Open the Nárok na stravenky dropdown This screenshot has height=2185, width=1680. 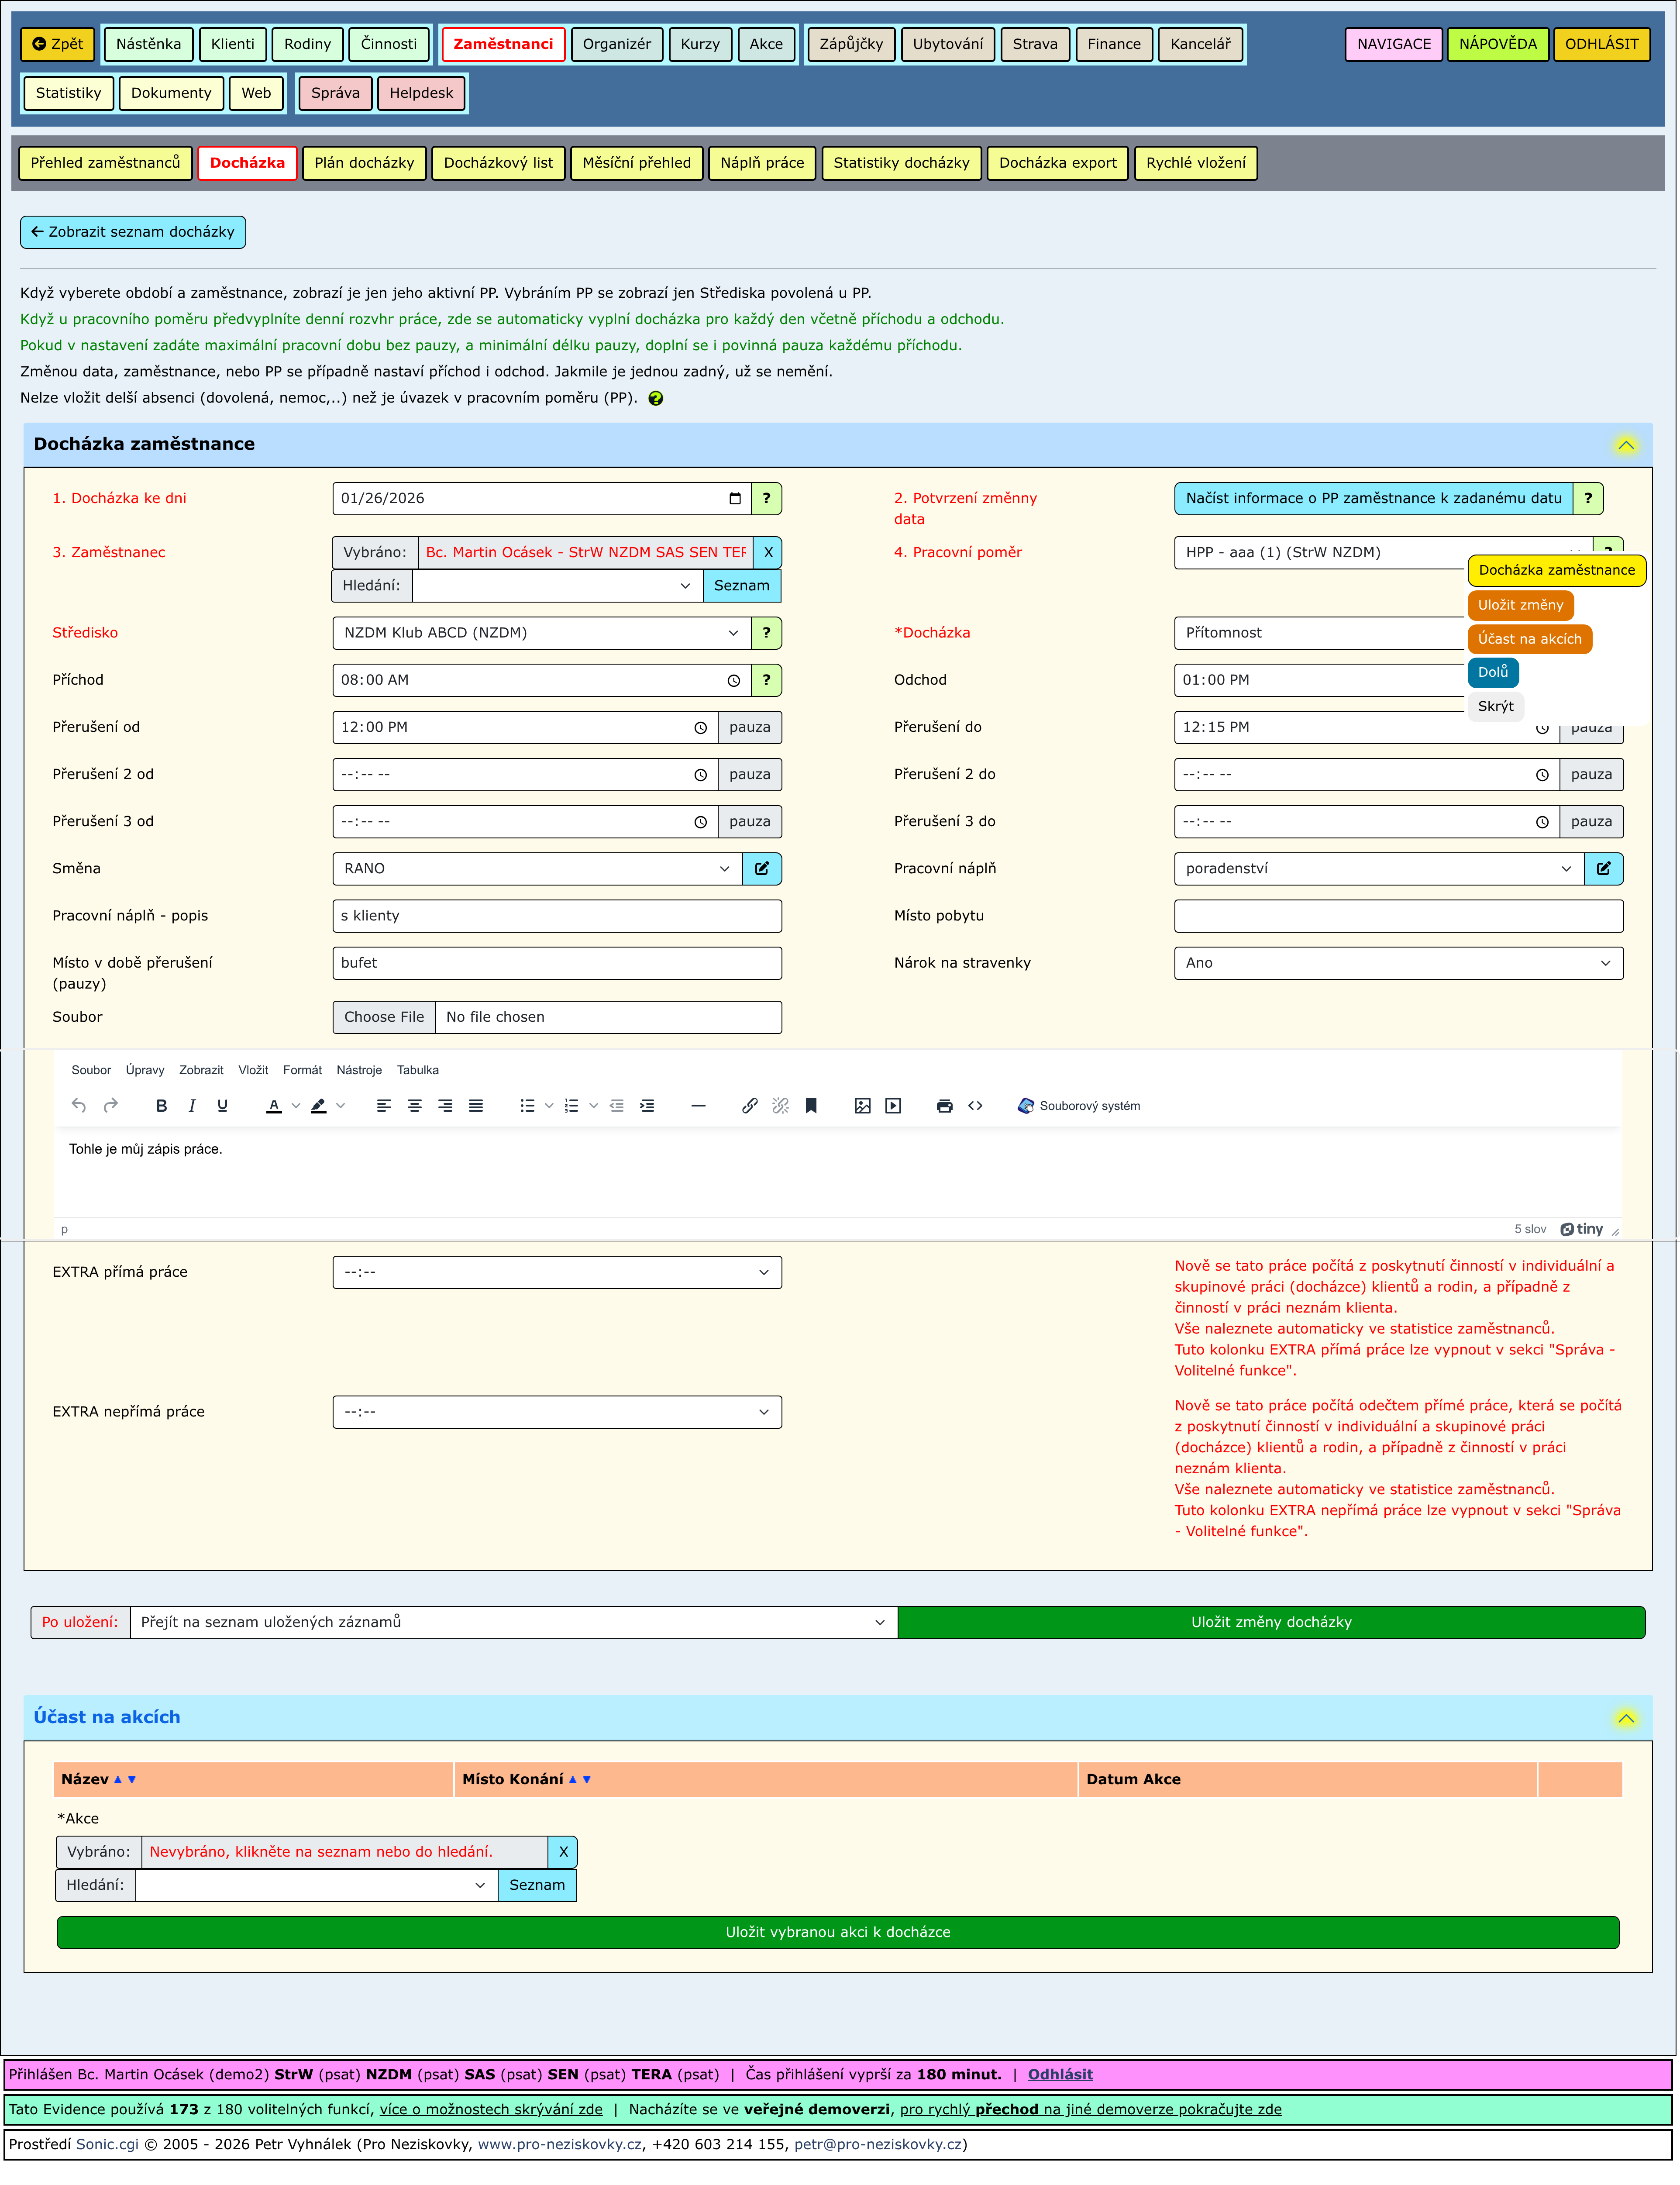[x=1397, y=962]
